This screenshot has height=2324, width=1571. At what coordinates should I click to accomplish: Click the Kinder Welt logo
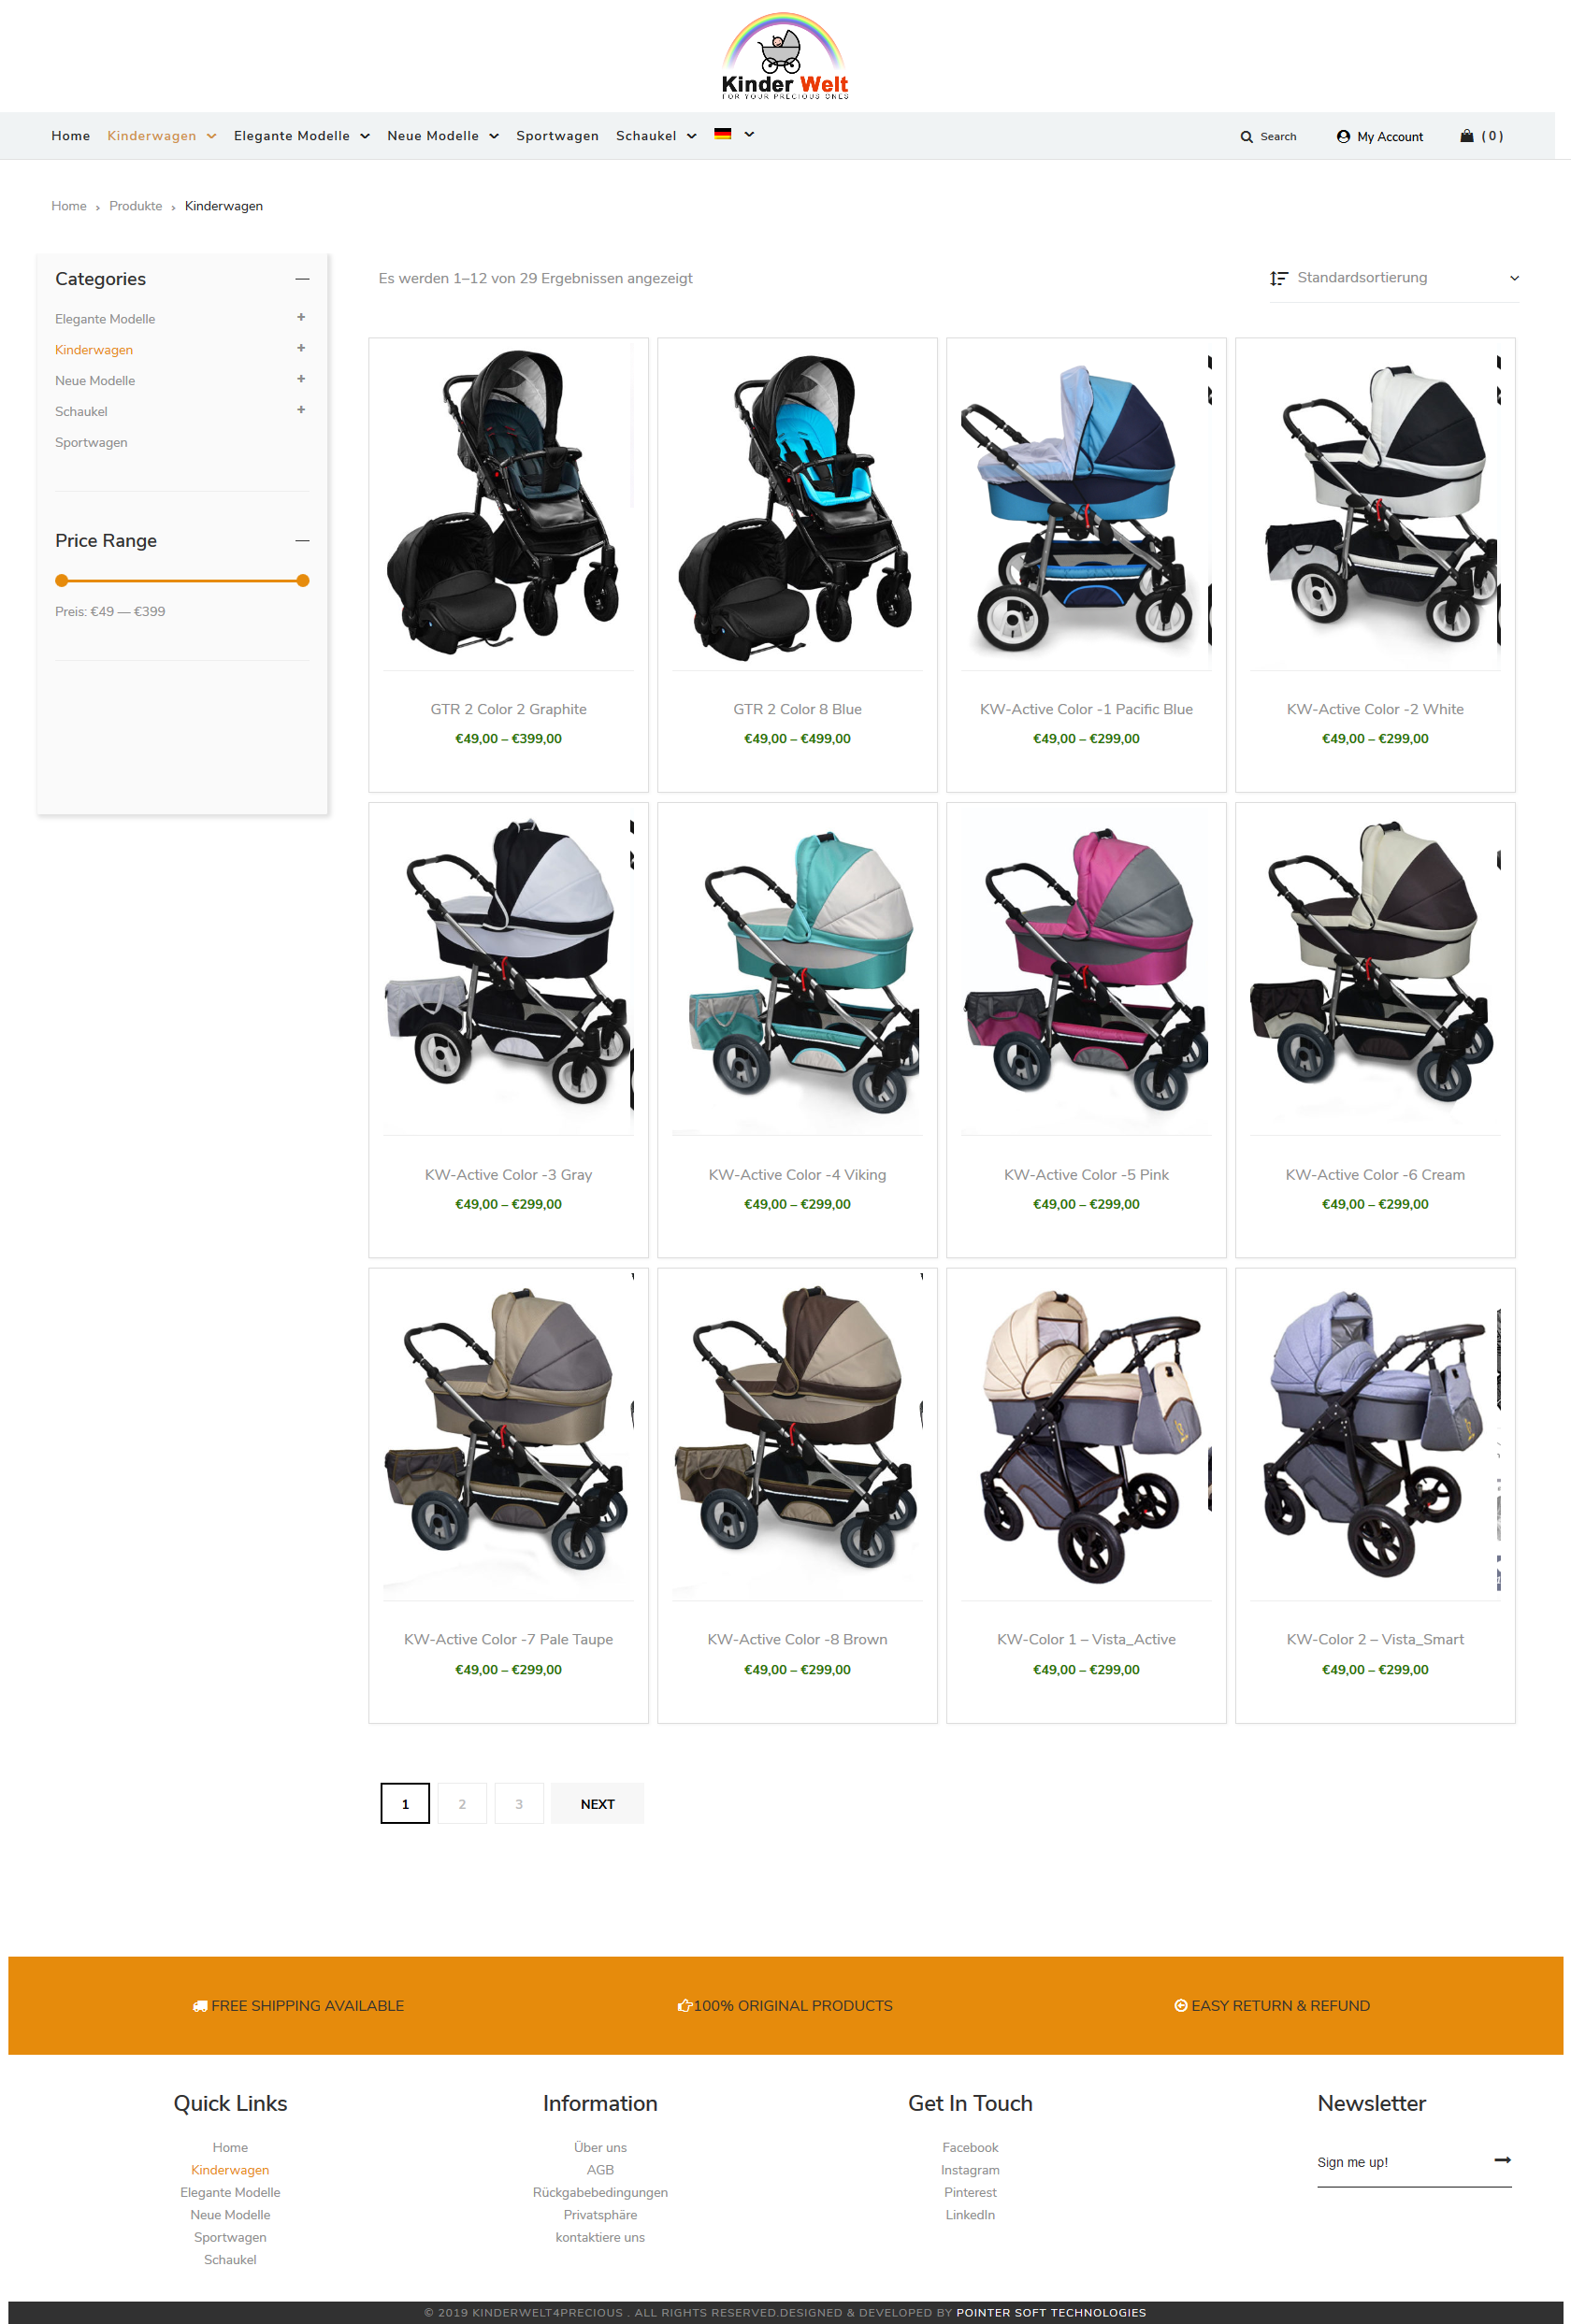coord(785,56)
